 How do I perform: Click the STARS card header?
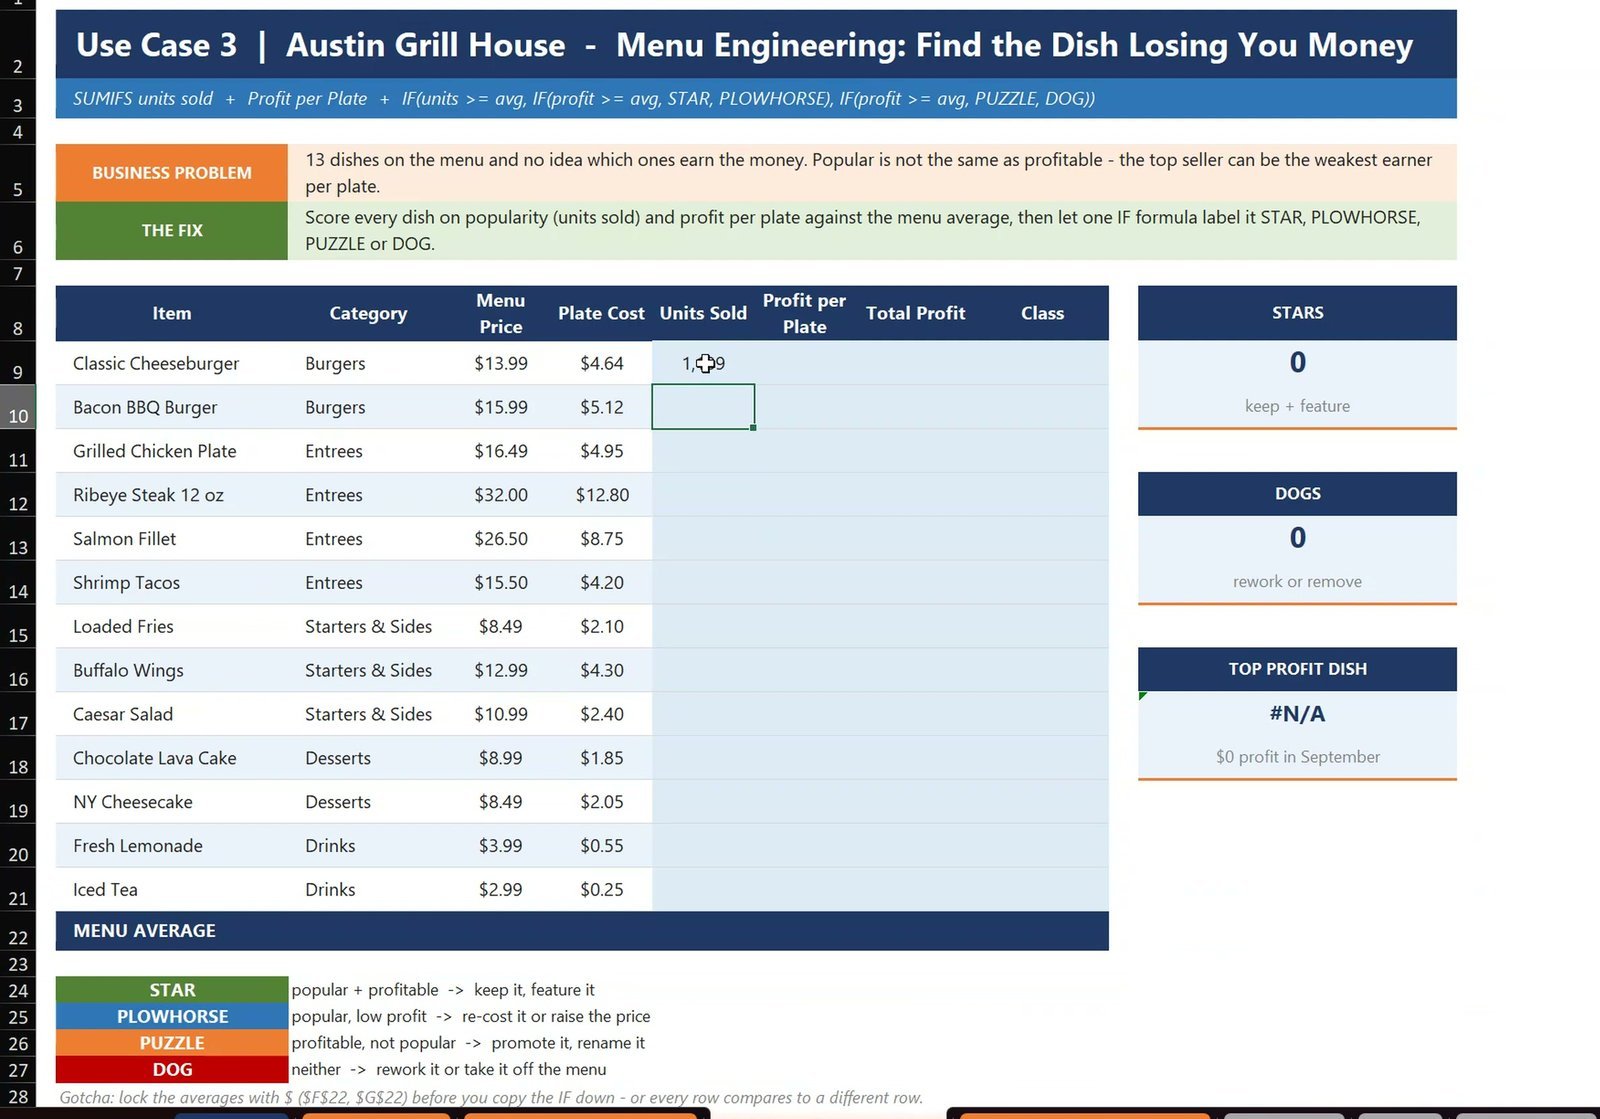1297,313
